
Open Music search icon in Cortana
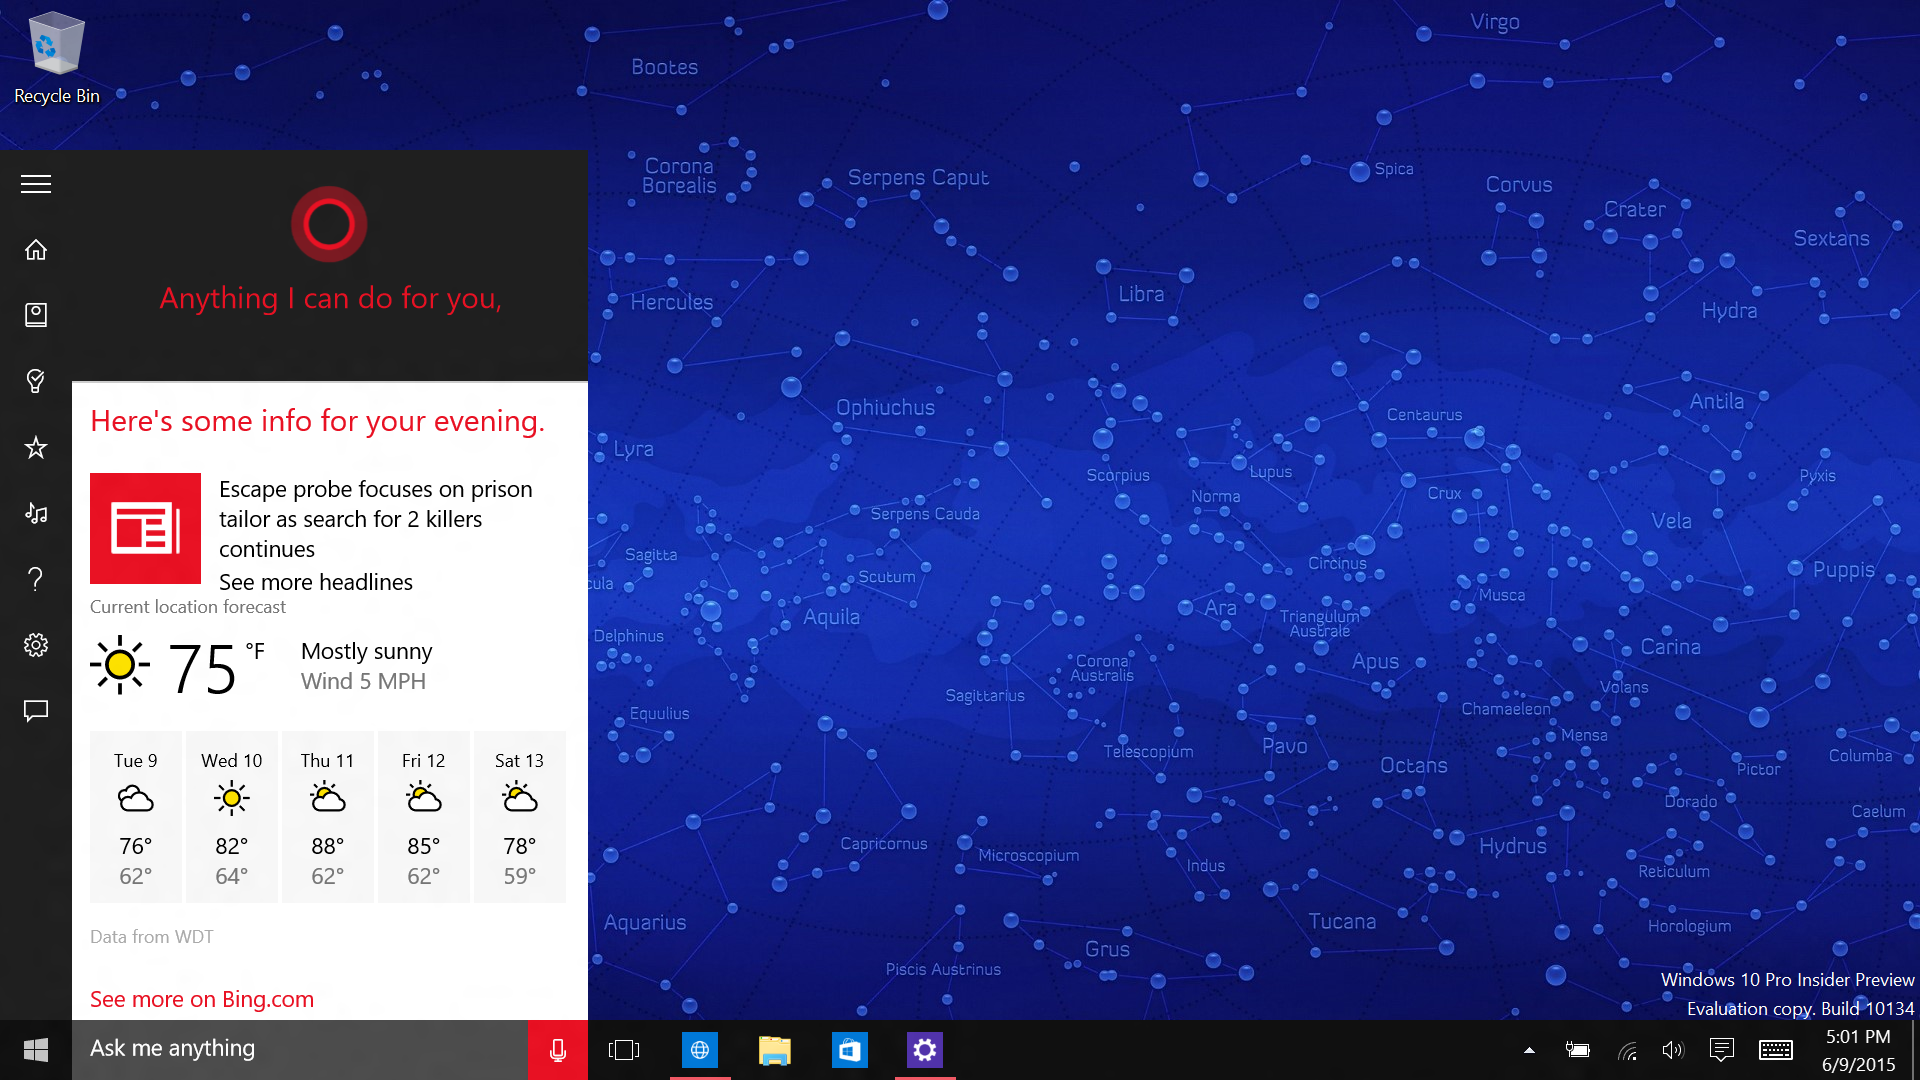click(36, 513)
